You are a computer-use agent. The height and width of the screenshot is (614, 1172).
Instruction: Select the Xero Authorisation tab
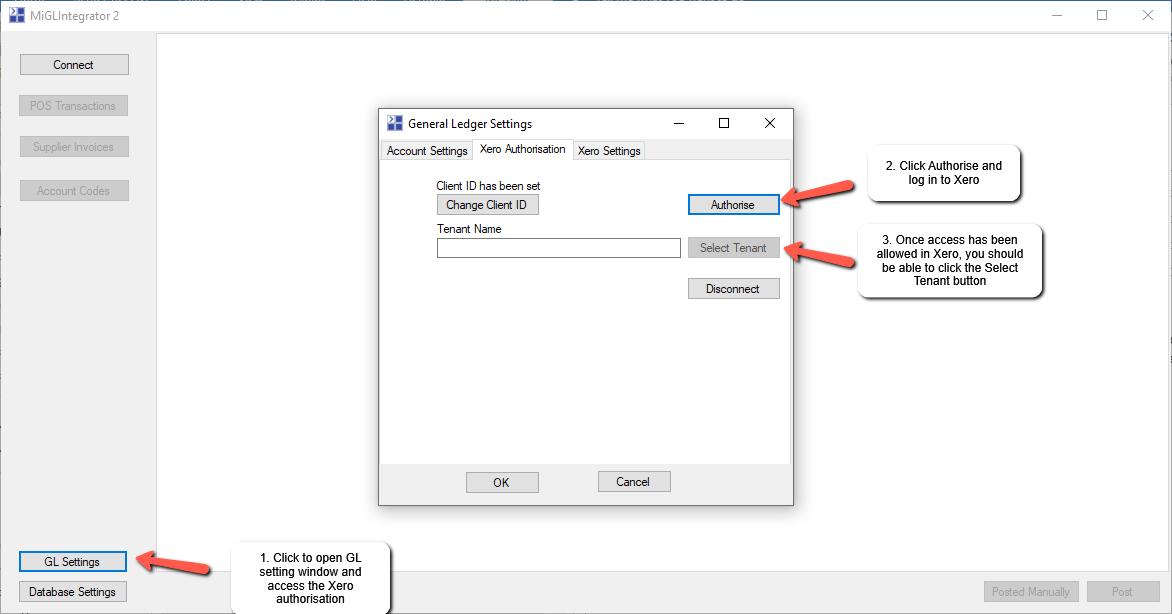(x=522, y=150)
